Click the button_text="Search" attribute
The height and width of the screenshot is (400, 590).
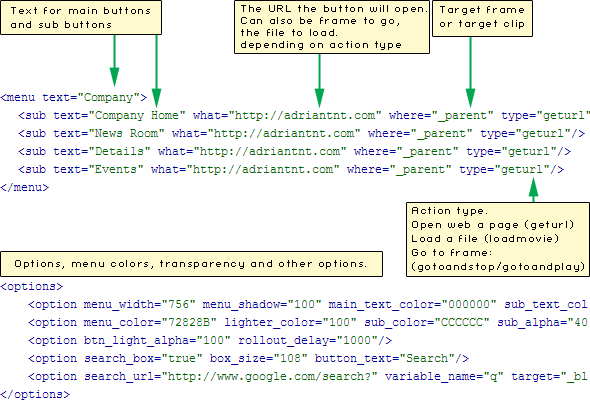pyautogui.click(x=385, y=358)
